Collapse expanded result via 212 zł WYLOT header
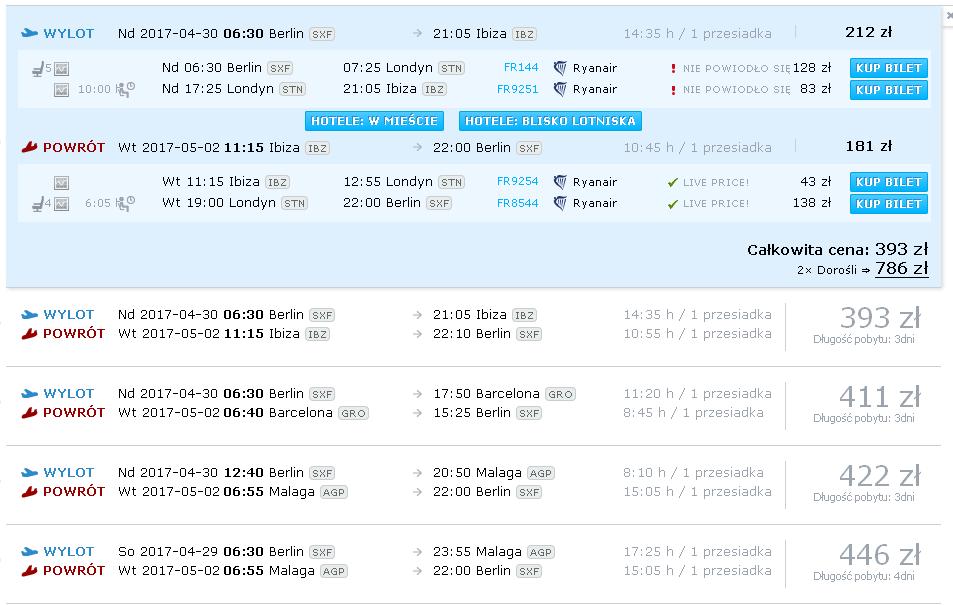Viewport: 953px width, 605px height. coord(474,33)
